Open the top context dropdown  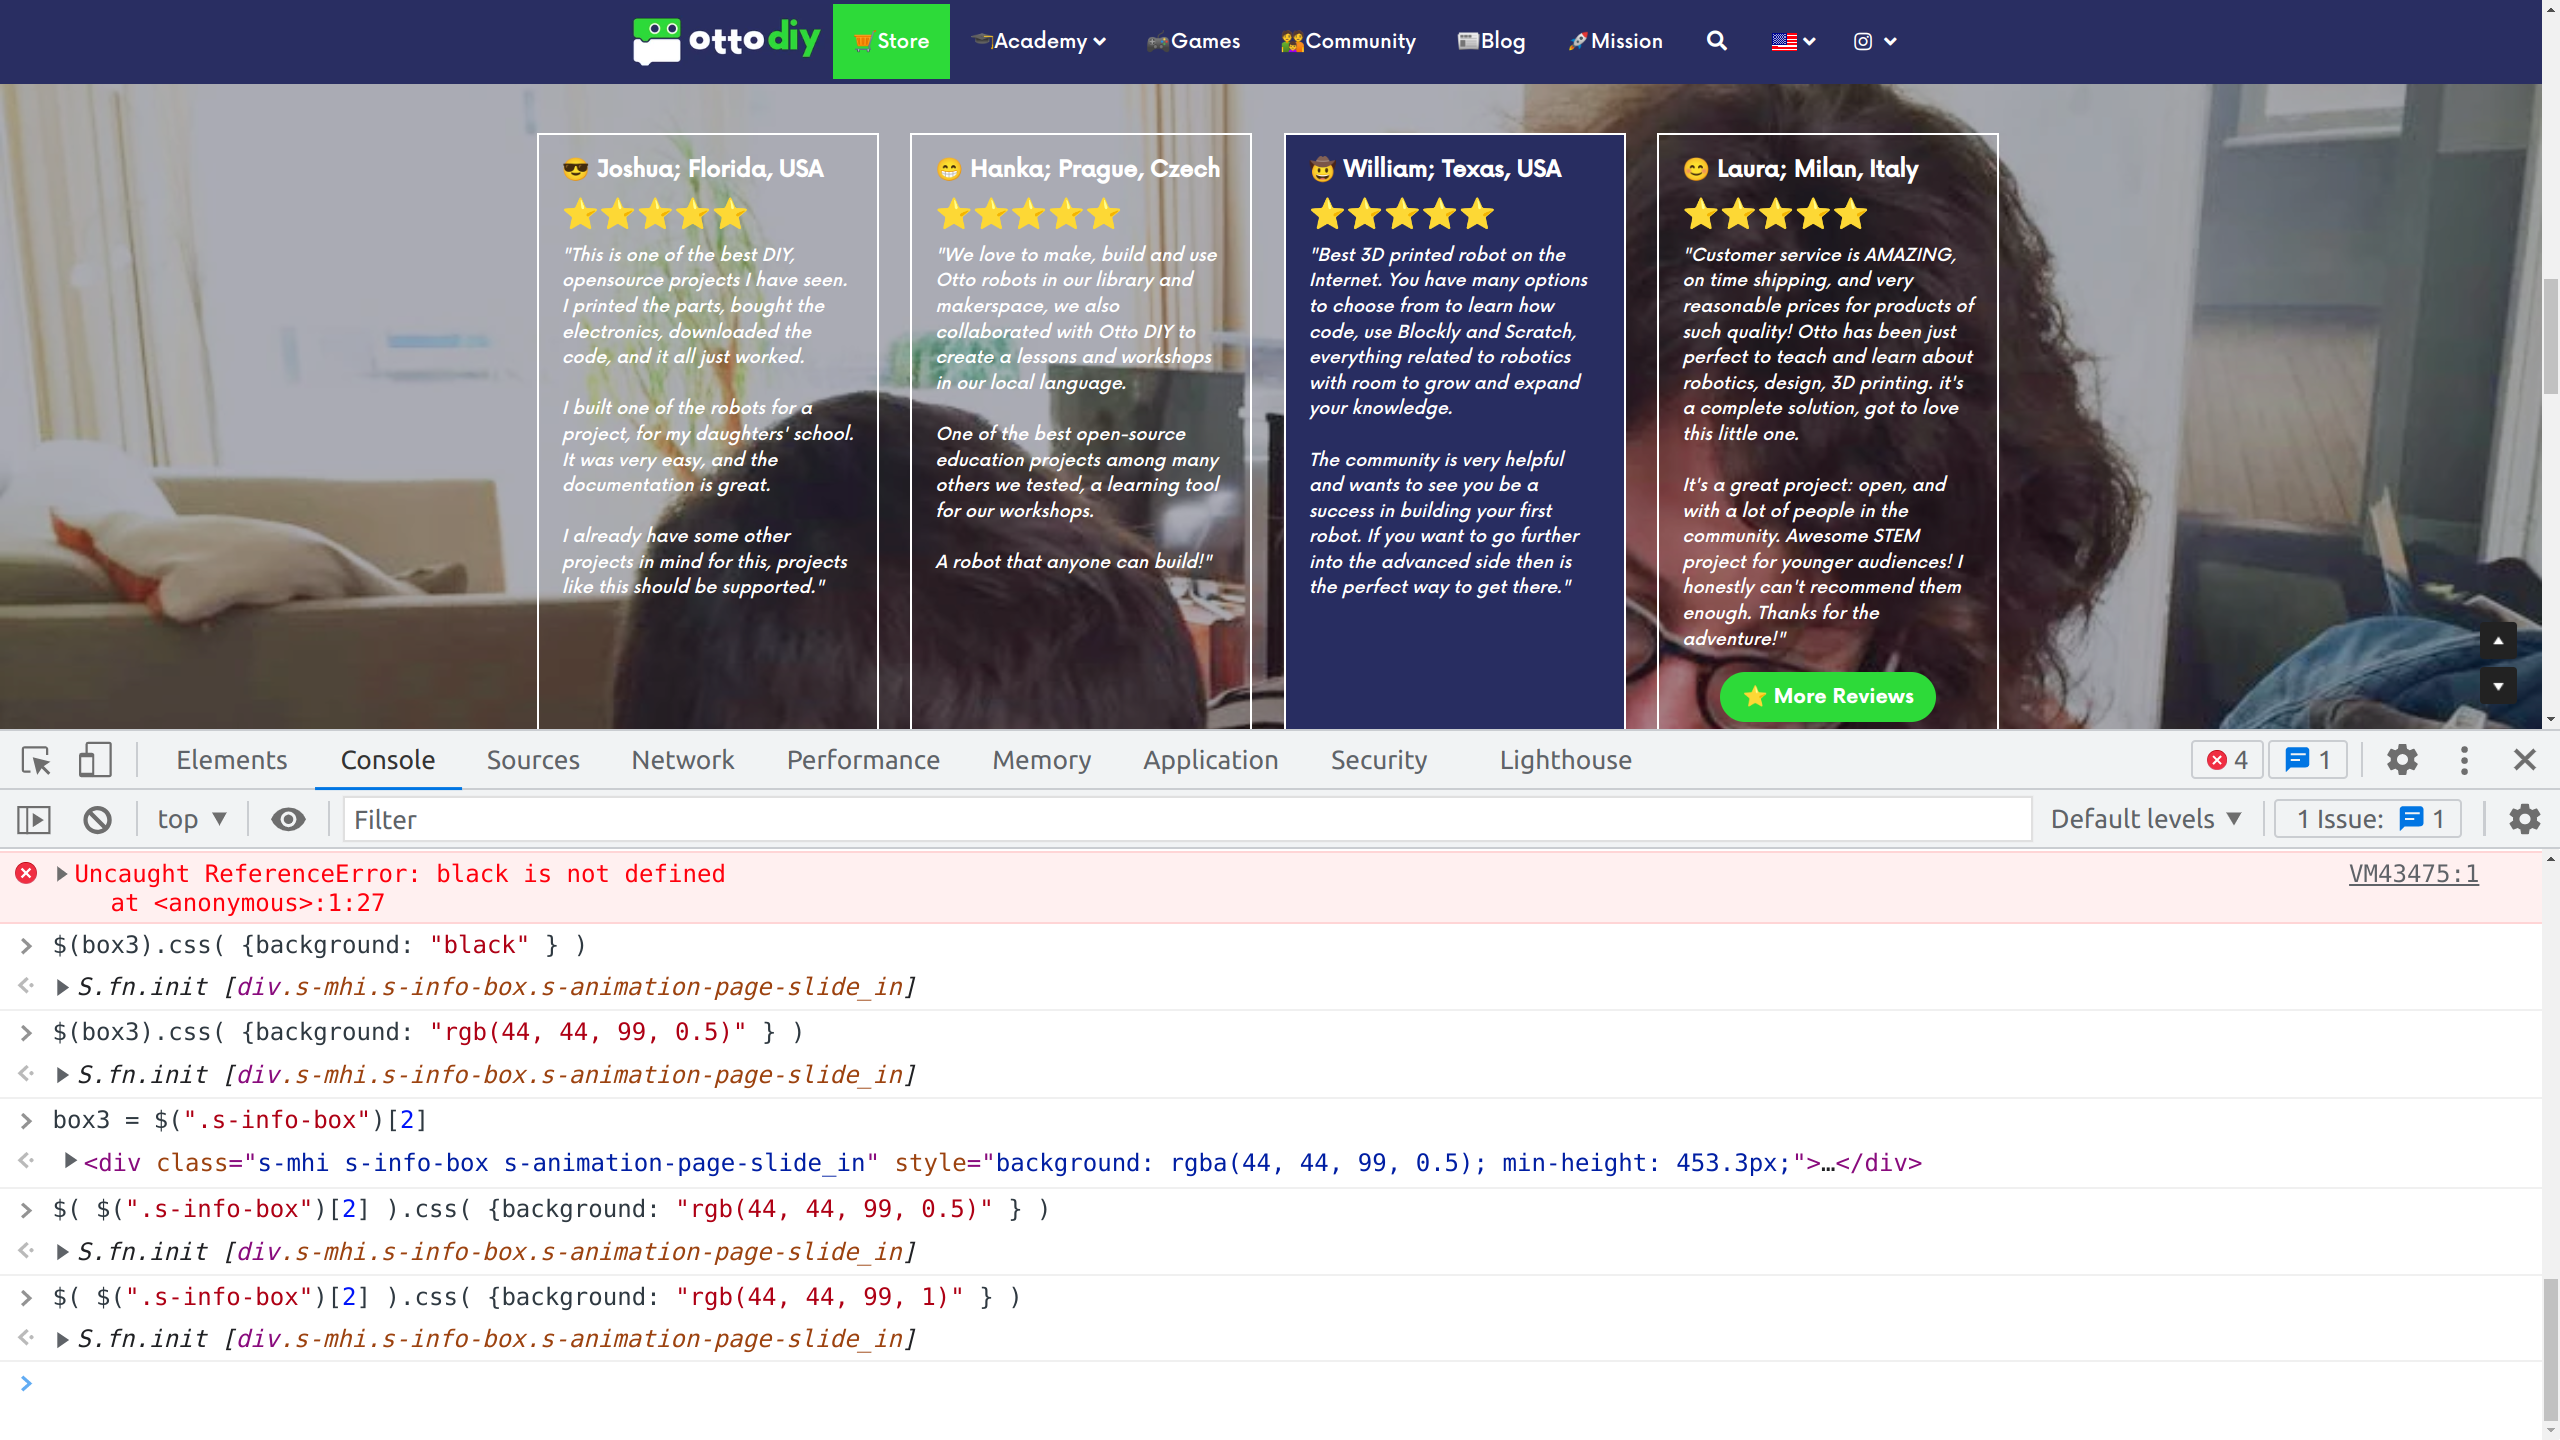pos(192,820)
